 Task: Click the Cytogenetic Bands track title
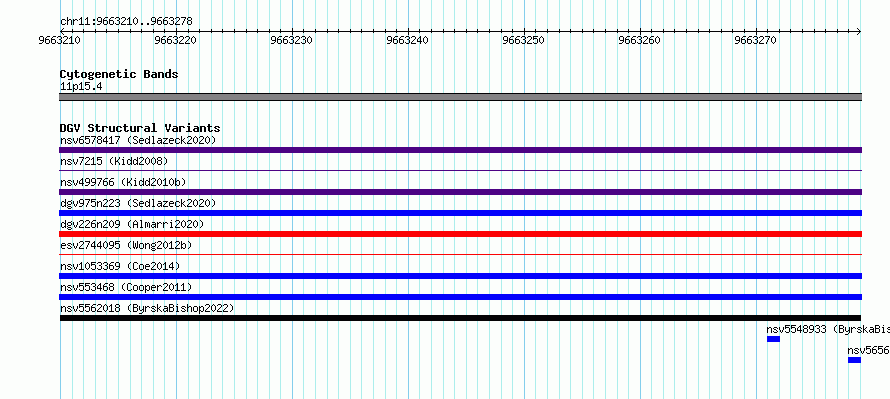click(x=119, y=74)
